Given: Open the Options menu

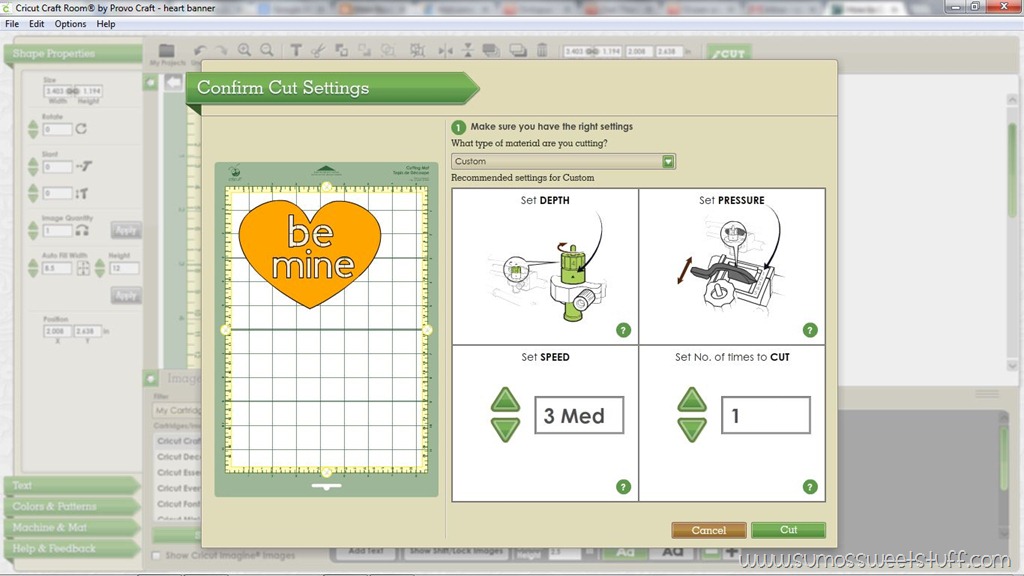Looking at the screenshot, I should [x=70, y=24].
